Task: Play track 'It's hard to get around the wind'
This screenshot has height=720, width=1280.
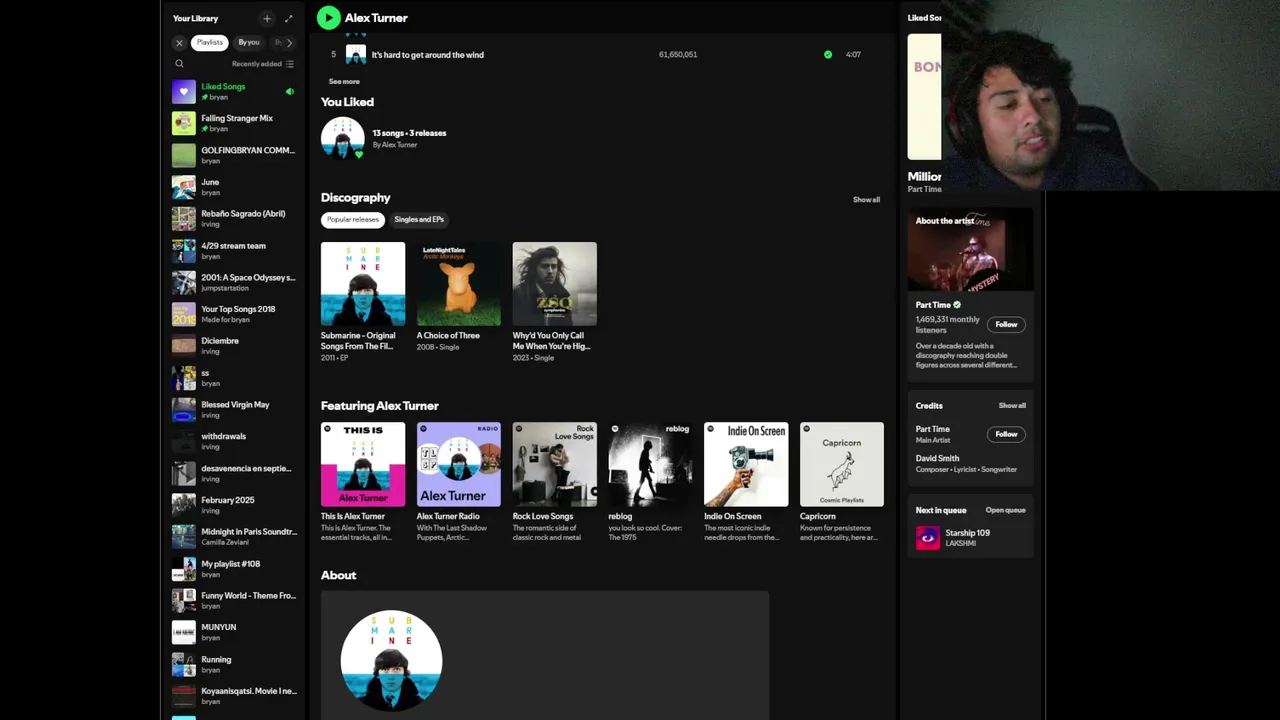Action: click(x=427, y=55)
